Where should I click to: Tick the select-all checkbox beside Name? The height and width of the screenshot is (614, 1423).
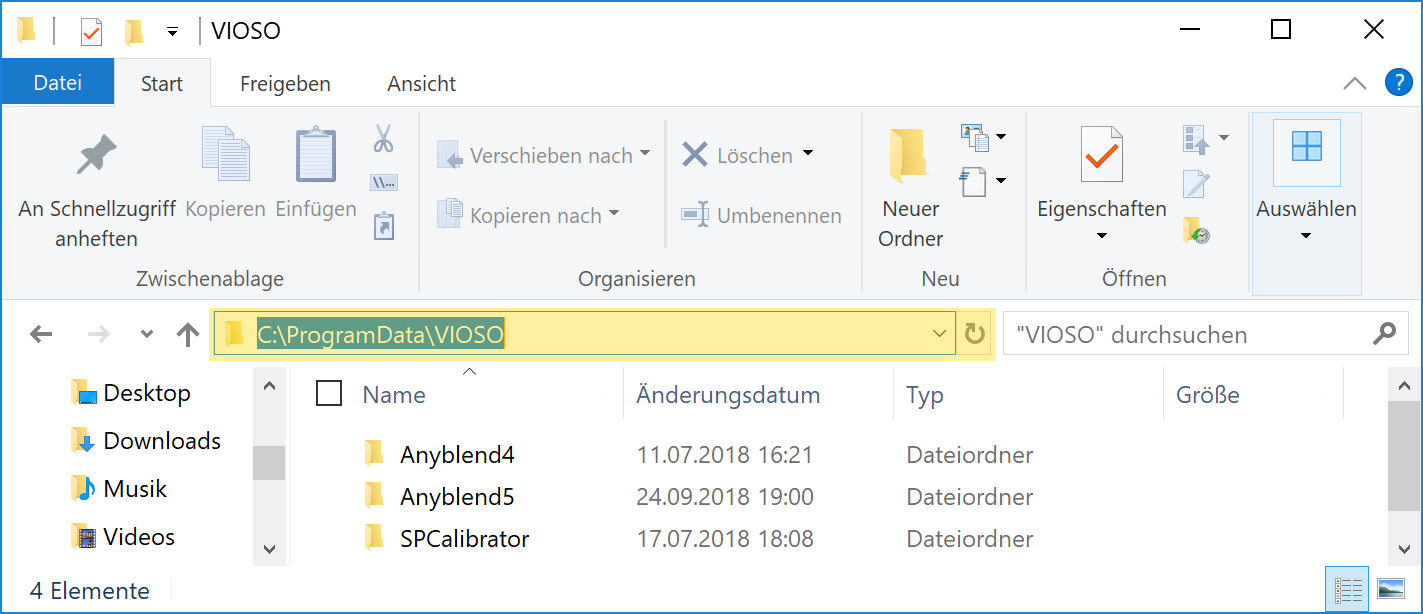coord(328,394)
